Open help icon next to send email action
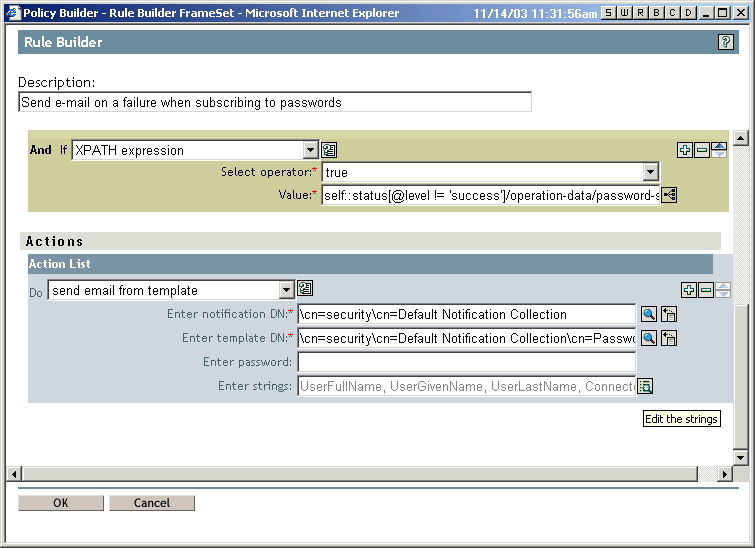755x548 pixels. tap(305, 288)
